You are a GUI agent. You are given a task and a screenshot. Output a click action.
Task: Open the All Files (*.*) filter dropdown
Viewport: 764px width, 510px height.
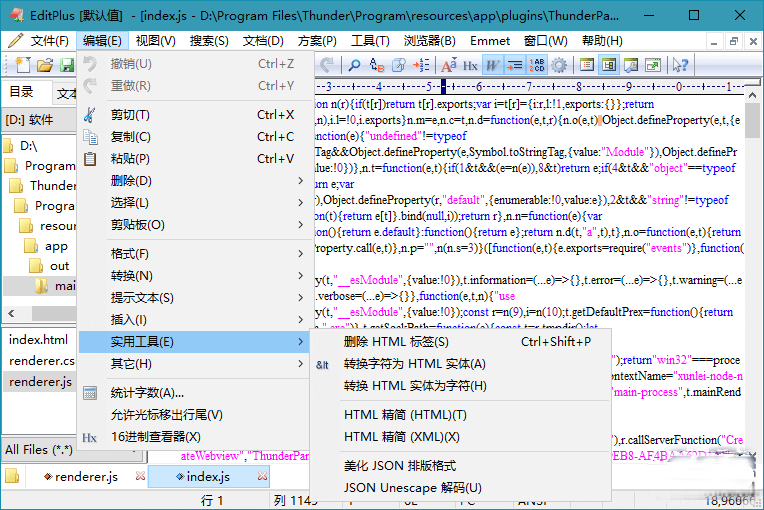pyautogui.click(x=73, y=450)
